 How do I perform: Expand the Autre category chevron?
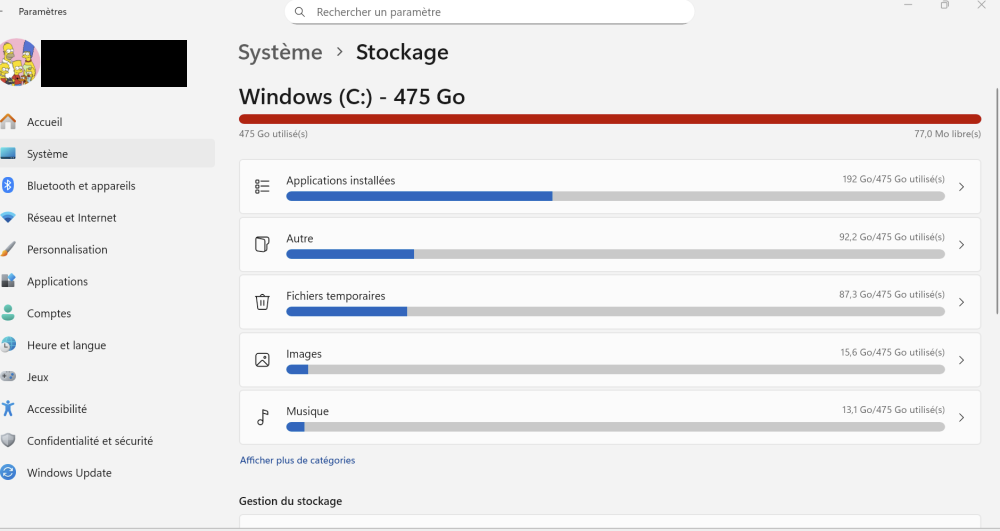point(961,245)
